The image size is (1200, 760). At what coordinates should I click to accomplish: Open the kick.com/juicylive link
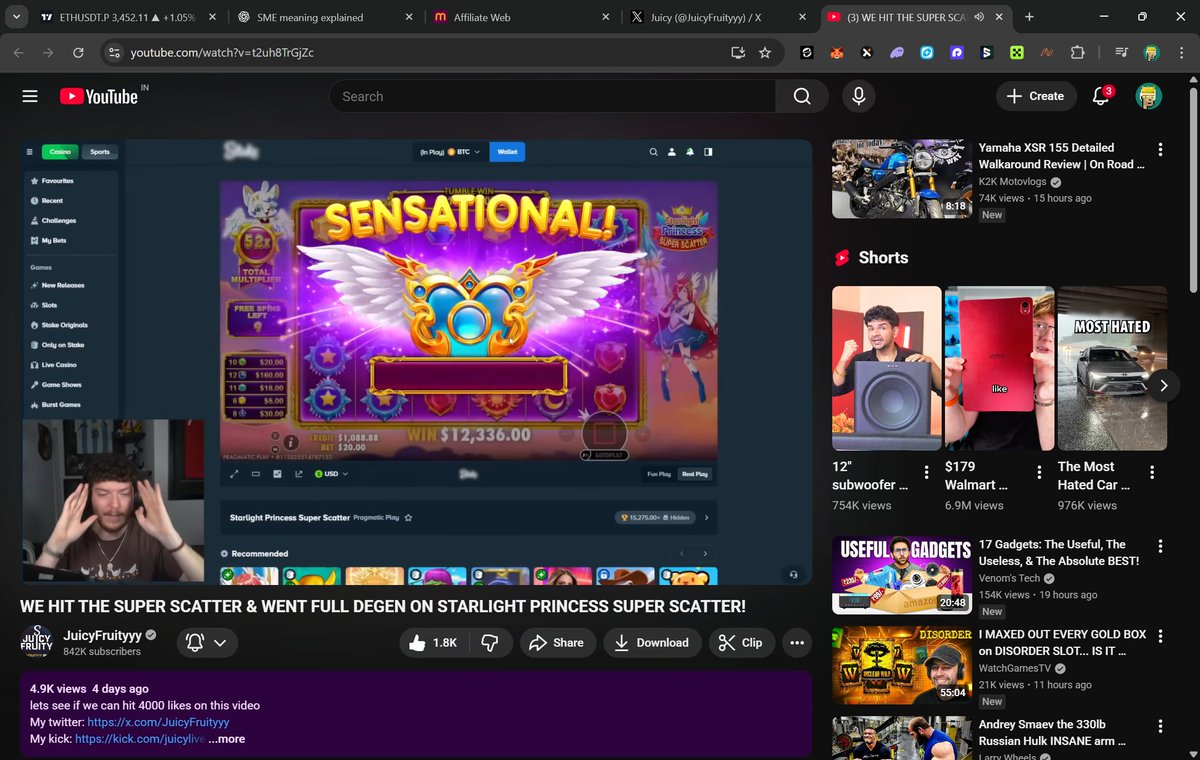pyautogui.click(x=139, y=739)
